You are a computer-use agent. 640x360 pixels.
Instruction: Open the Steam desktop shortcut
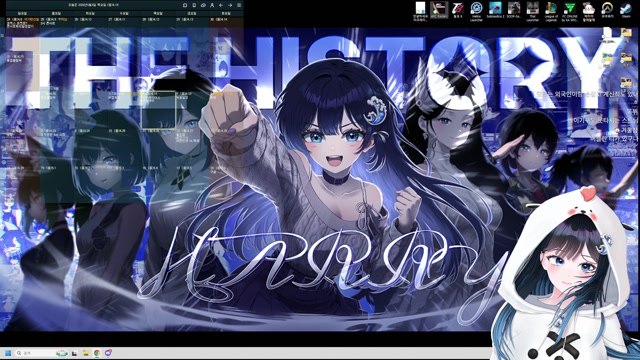(x=625, y=11)
